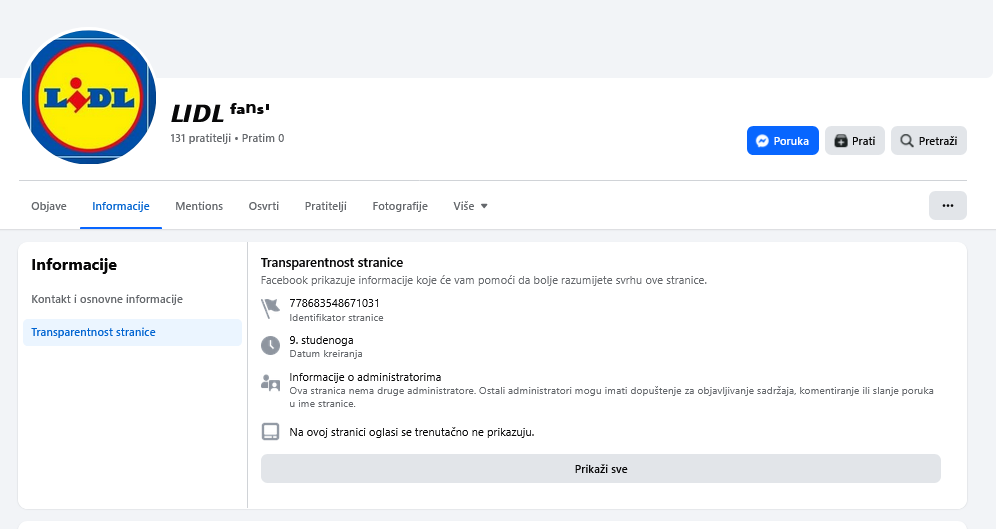Select the Informacije tab
This screenshot has width=996, height=529.
coord(121,206)
